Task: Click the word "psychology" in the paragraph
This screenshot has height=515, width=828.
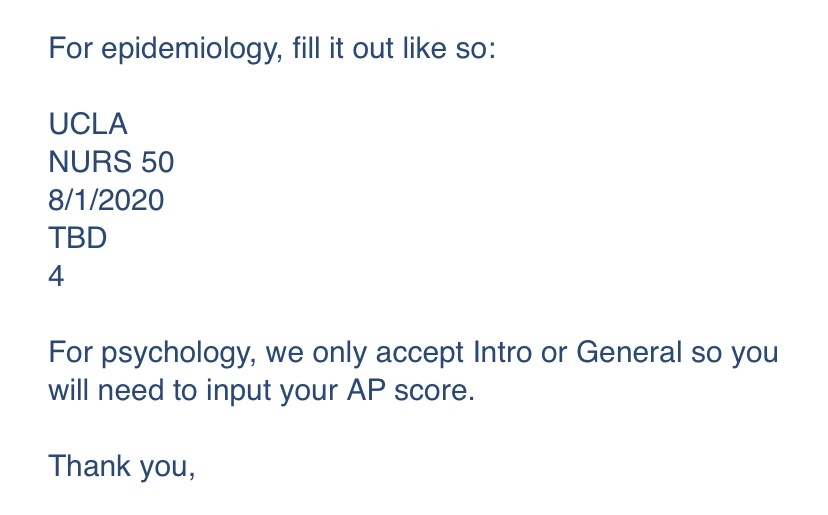Action: coord(179,353)
